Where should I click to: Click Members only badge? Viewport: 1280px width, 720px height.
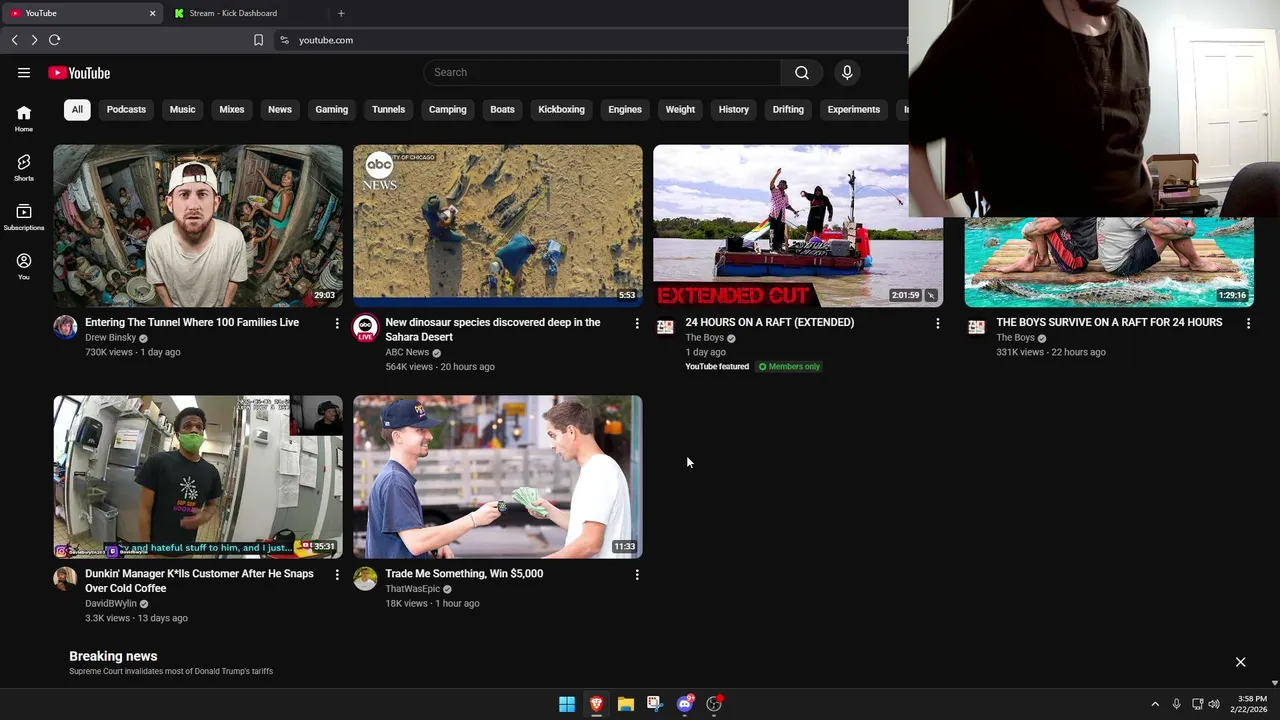pos(789,367)
